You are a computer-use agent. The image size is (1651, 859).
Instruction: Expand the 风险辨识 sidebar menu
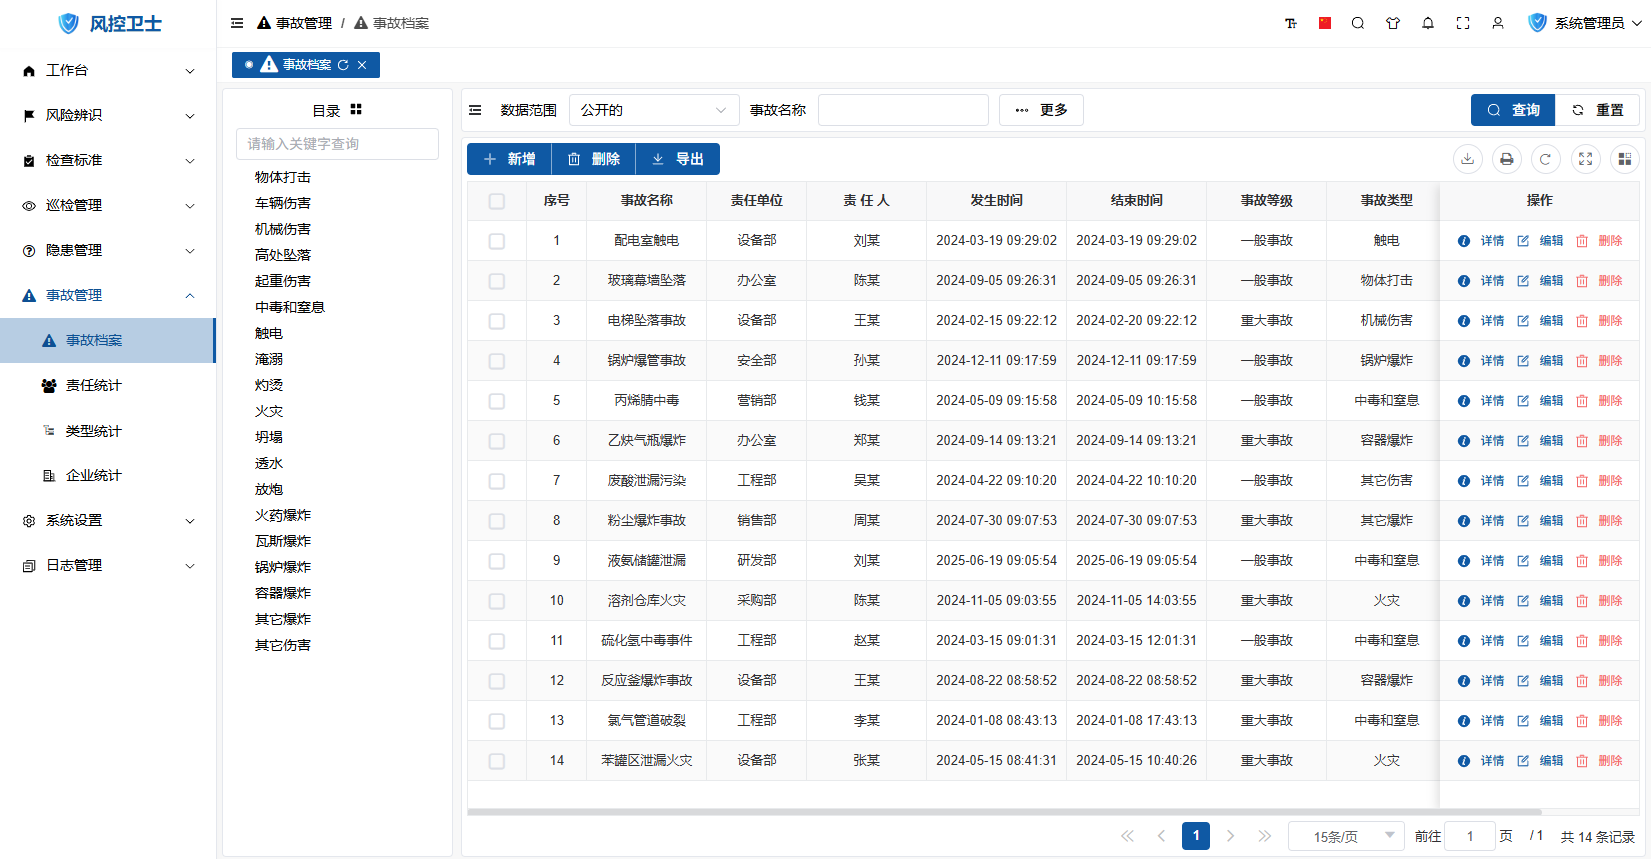pyautogui.click(x=108, y=115)
